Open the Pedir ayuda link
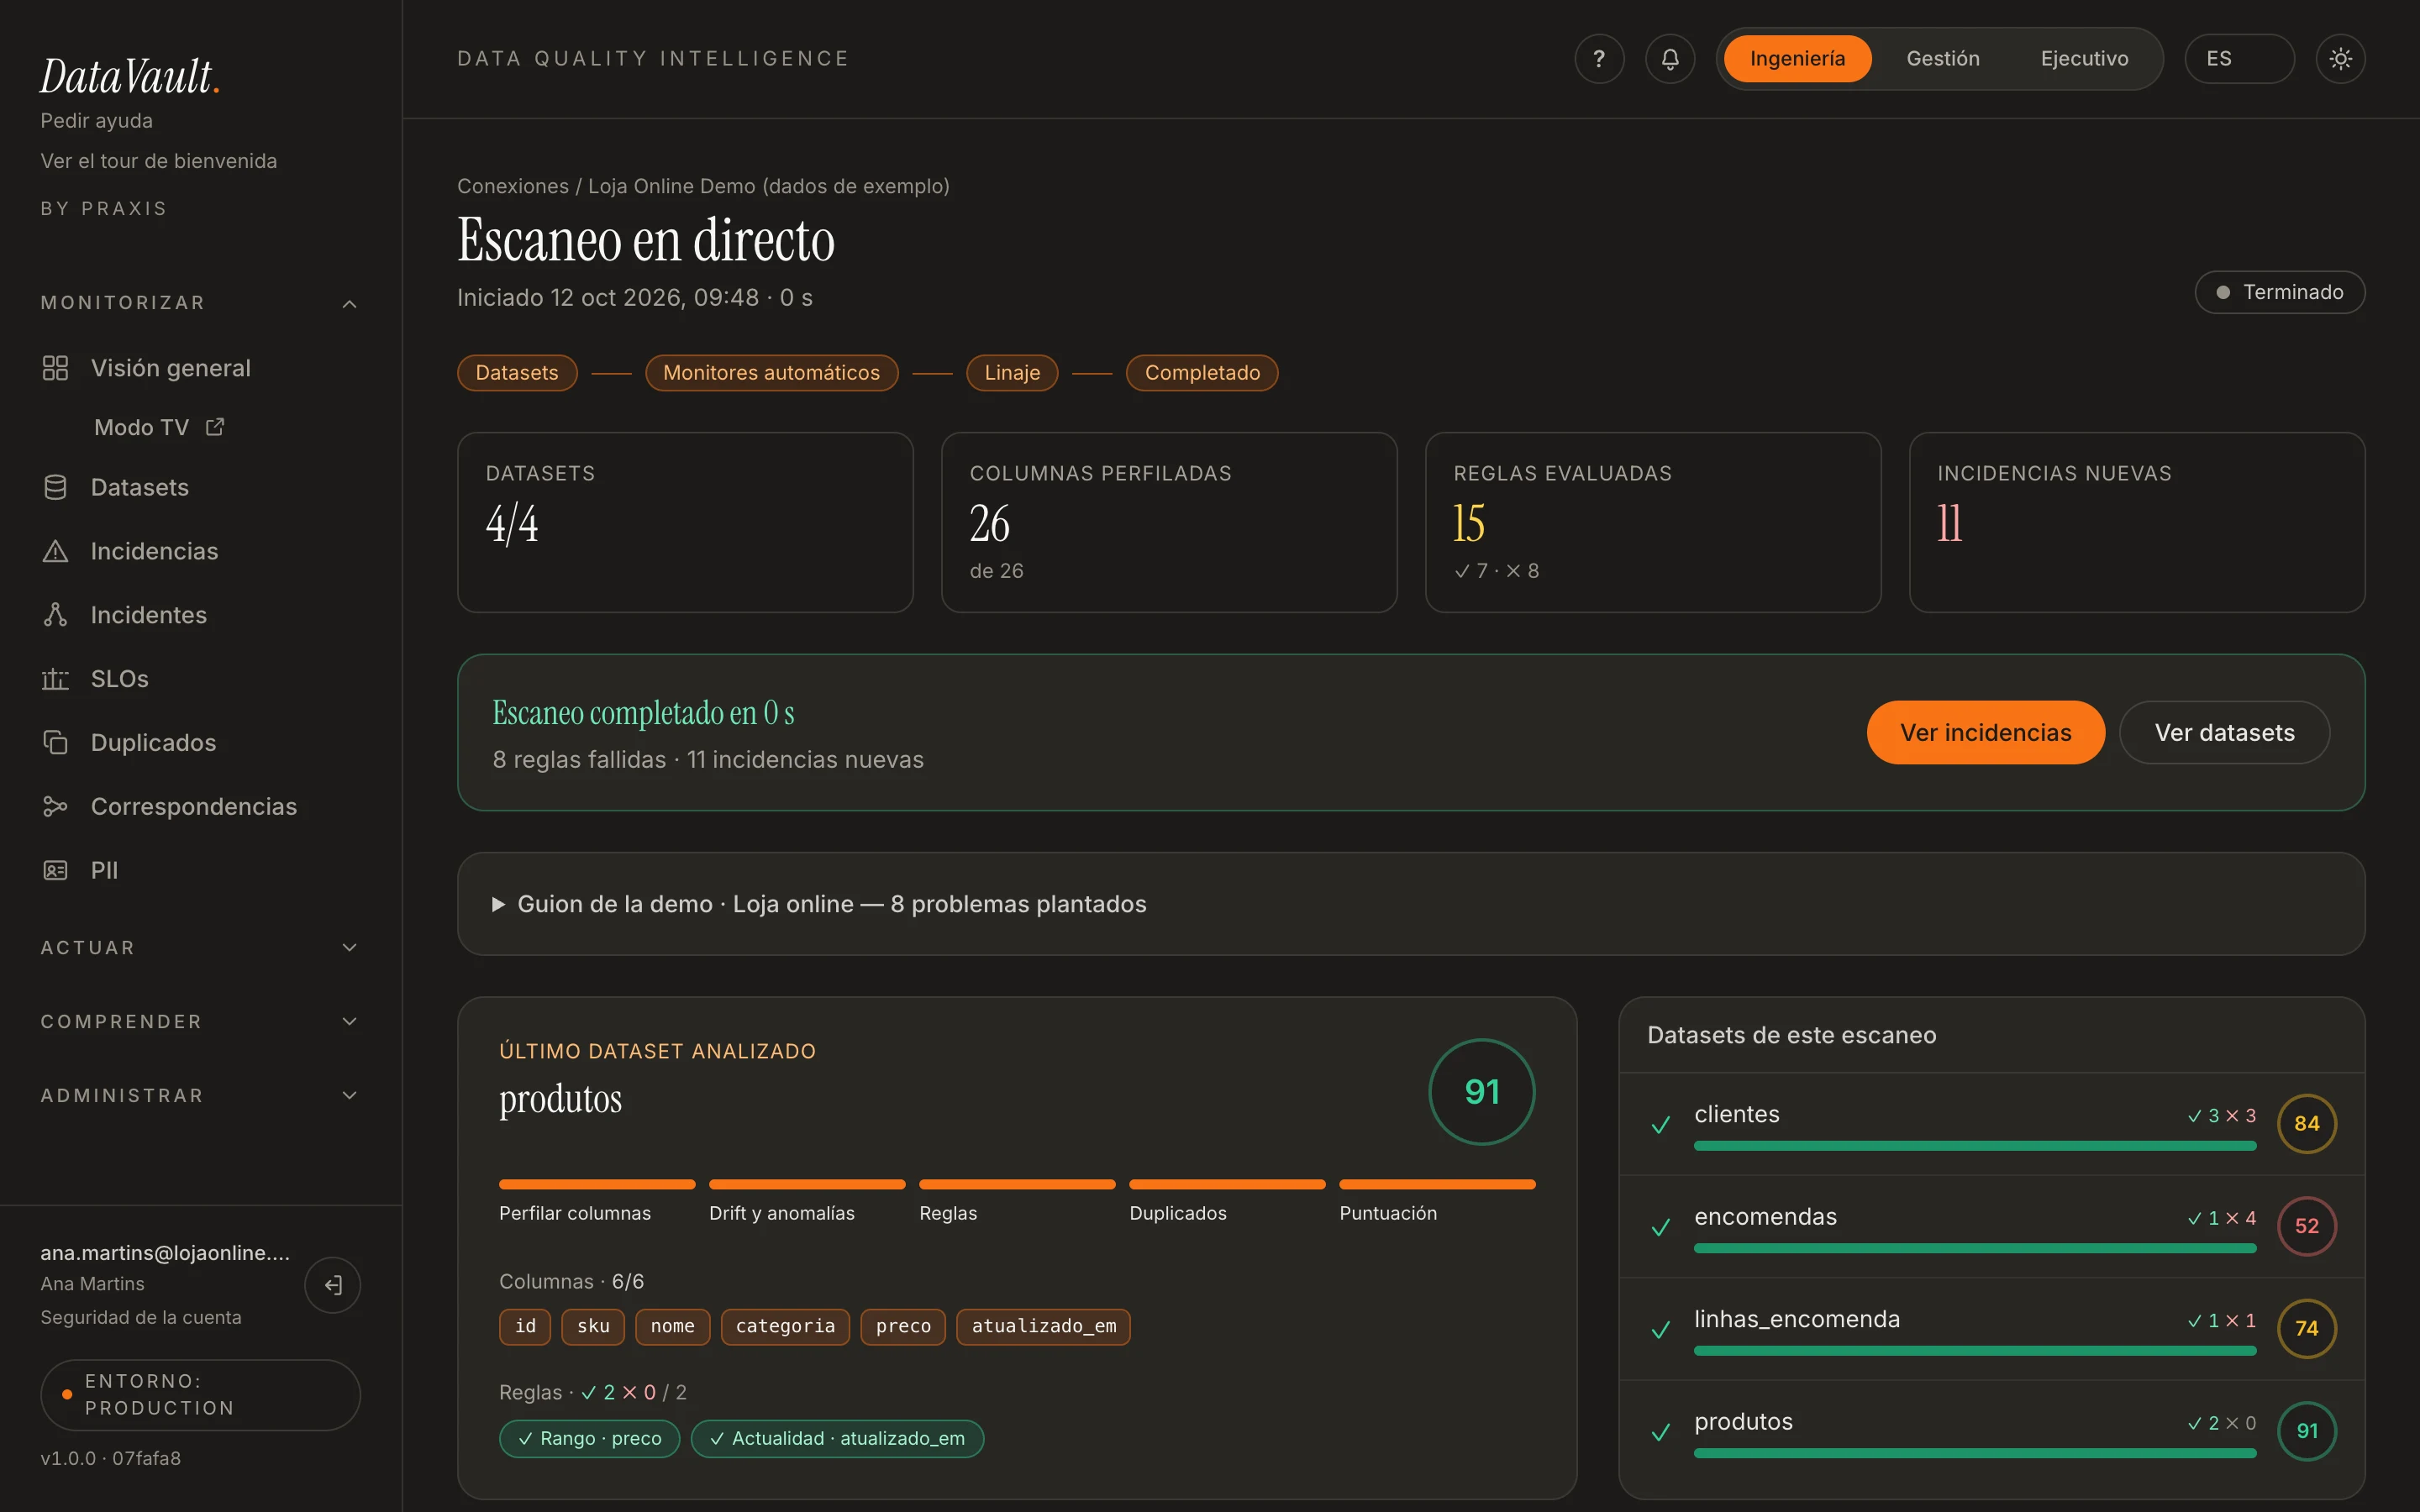The width and height of the screenshot is (2420, 1512). tap(97, 121)
